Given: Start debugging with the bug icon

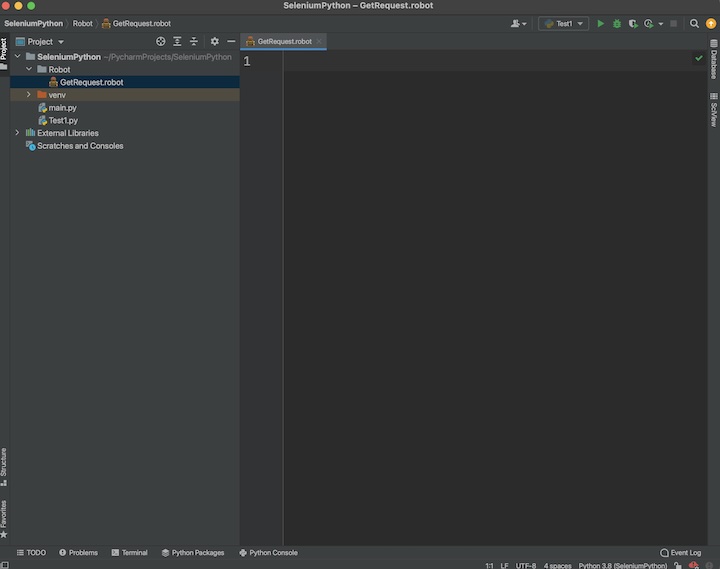Looking at the screenshot, I should (616, 23).
